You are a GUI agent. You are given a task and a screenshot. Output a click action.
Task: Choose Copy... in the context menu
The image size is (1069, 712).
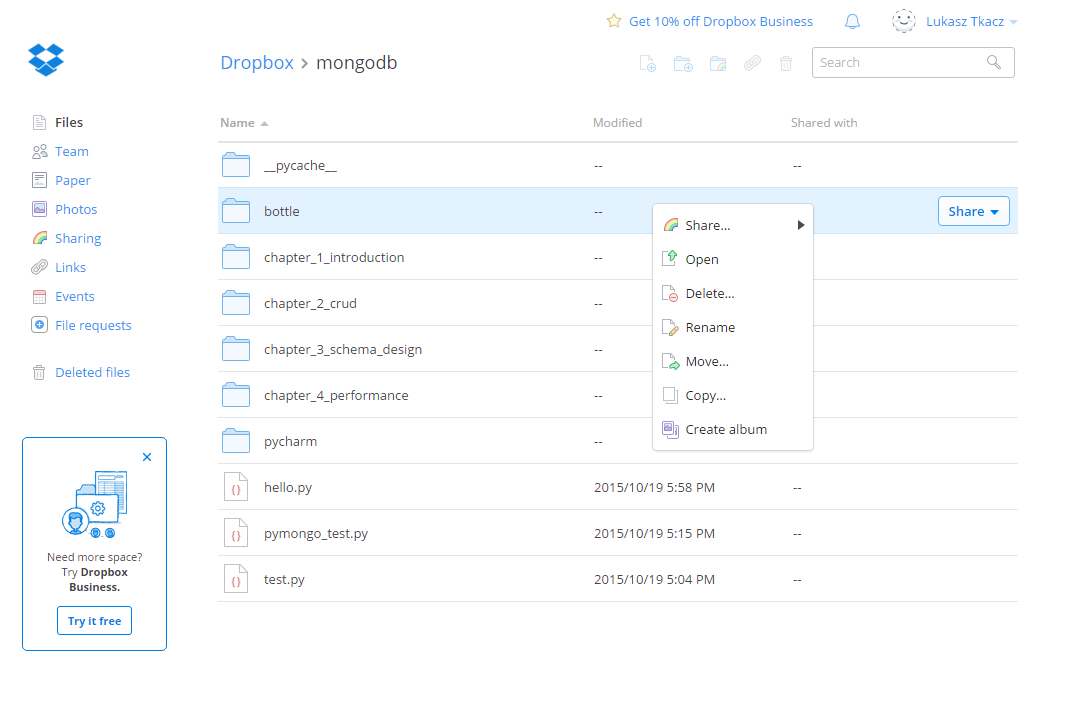coord(733,396)
